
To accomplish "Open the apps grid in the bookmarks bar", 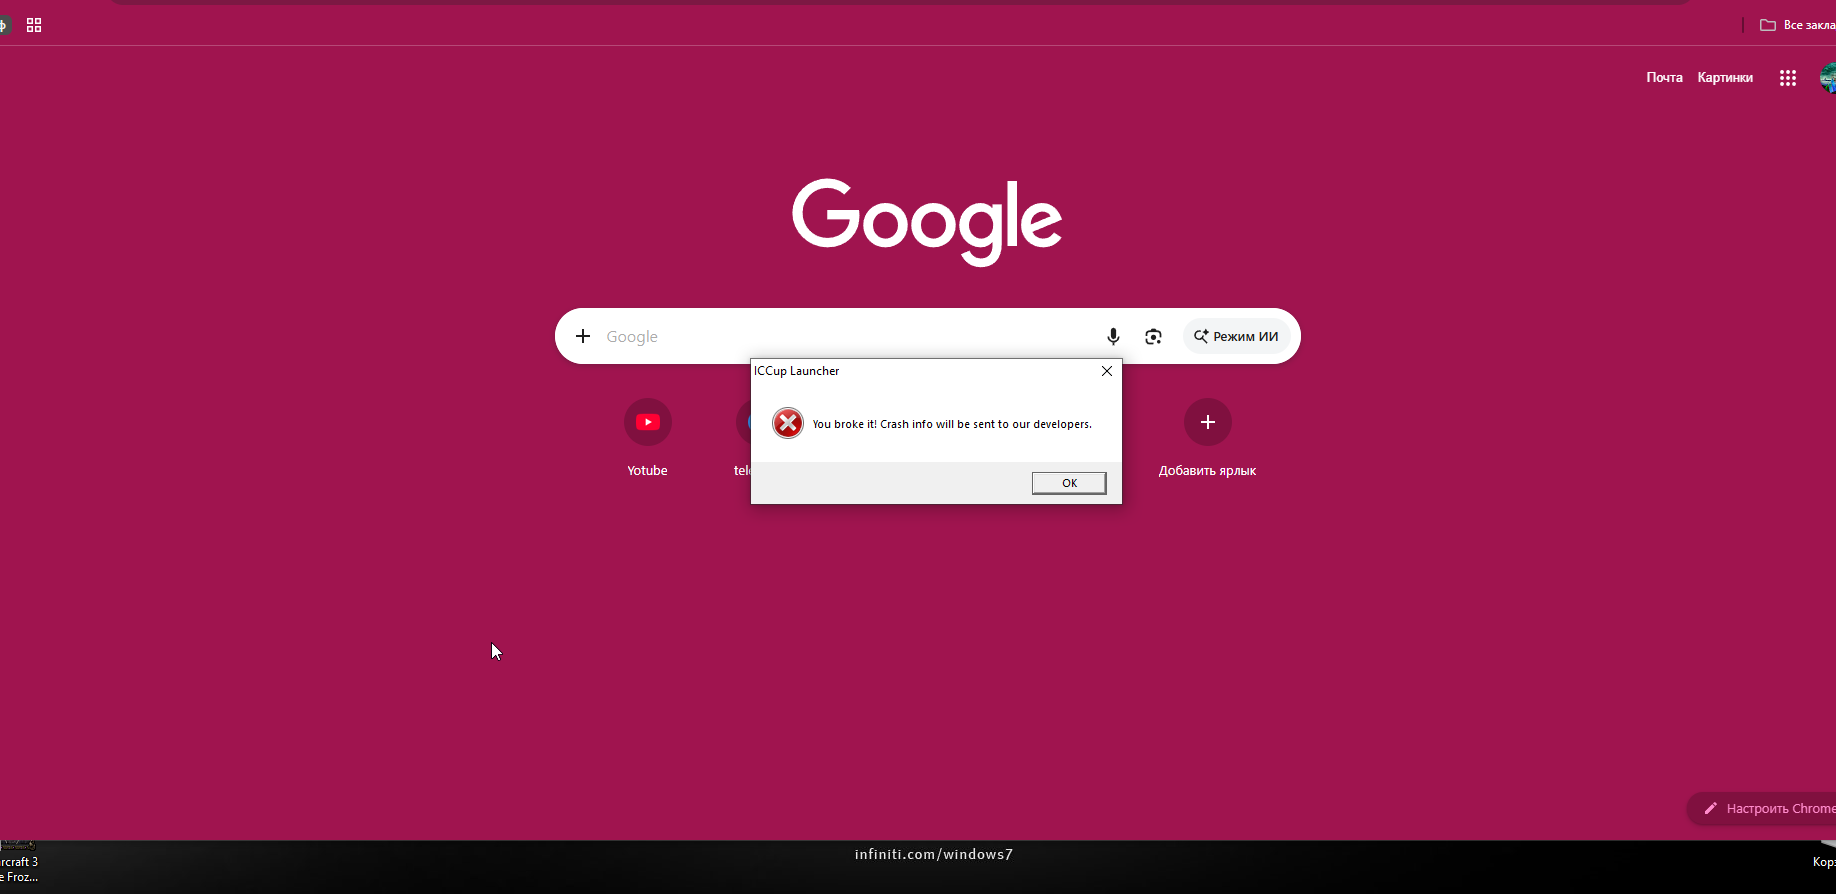I will coord(34,25).
